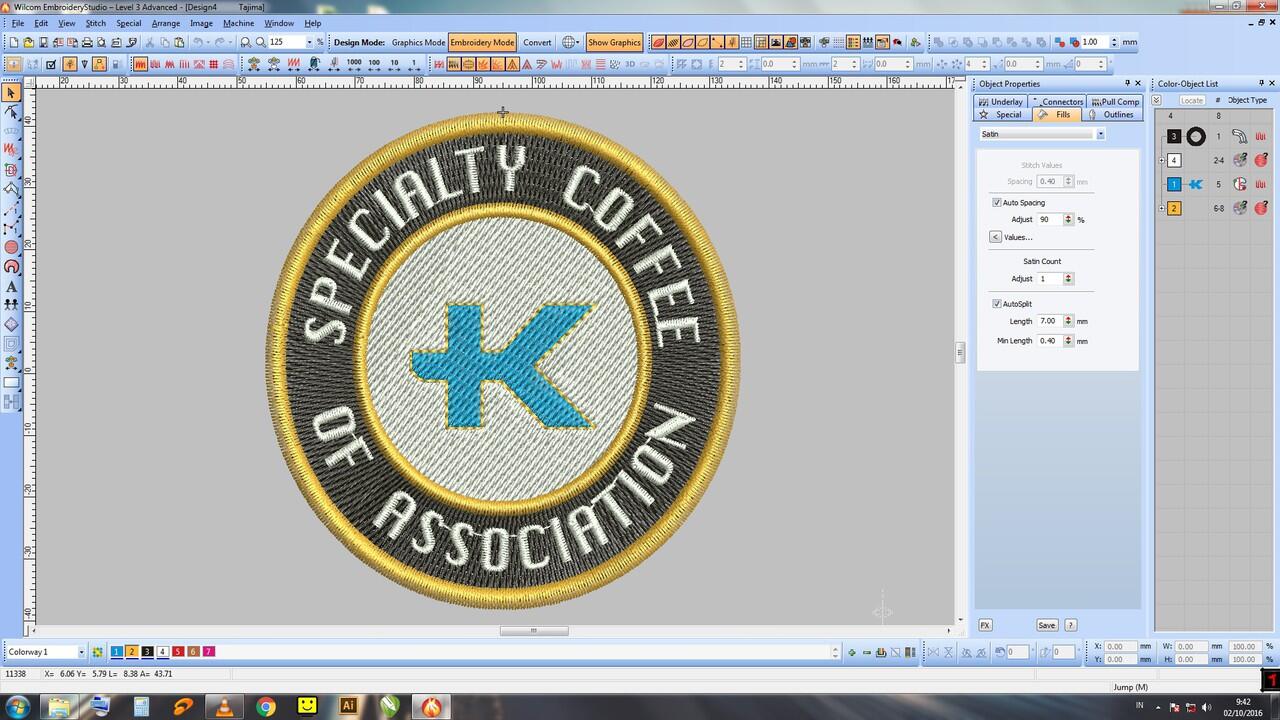
Task: Open the Arrange menu
Action: [166, 23]
